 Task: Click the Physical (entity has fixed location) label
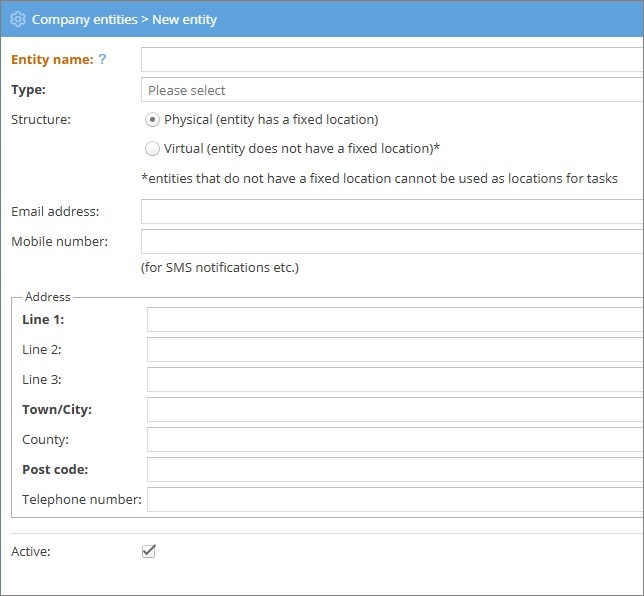(271, 119)
